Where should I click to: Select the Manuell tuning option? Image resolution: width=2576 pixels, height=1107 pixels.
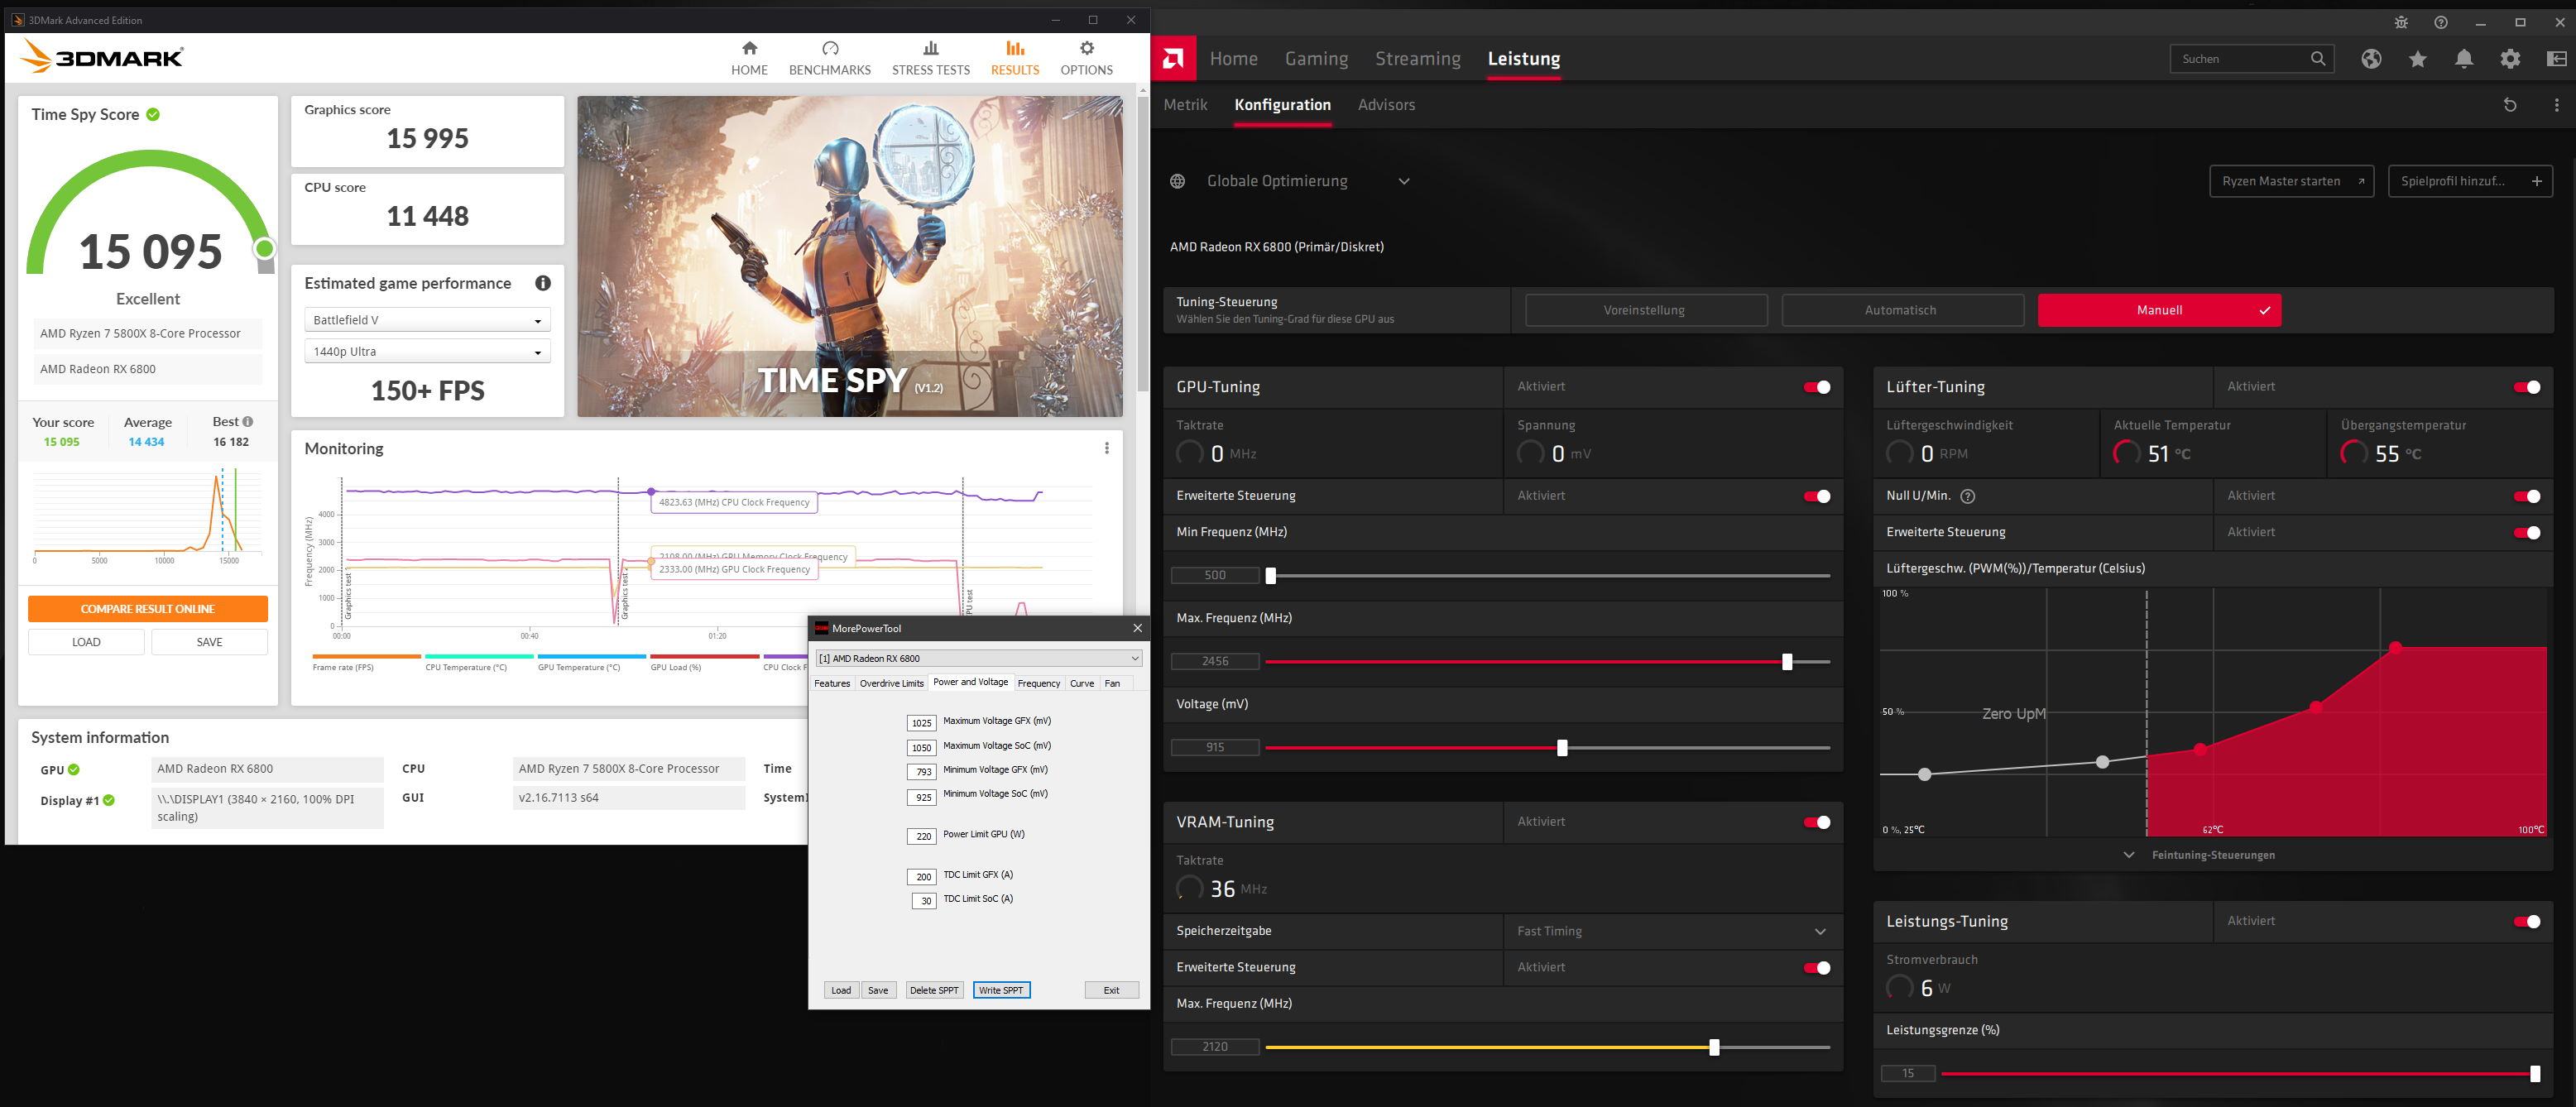point(2159,310)
